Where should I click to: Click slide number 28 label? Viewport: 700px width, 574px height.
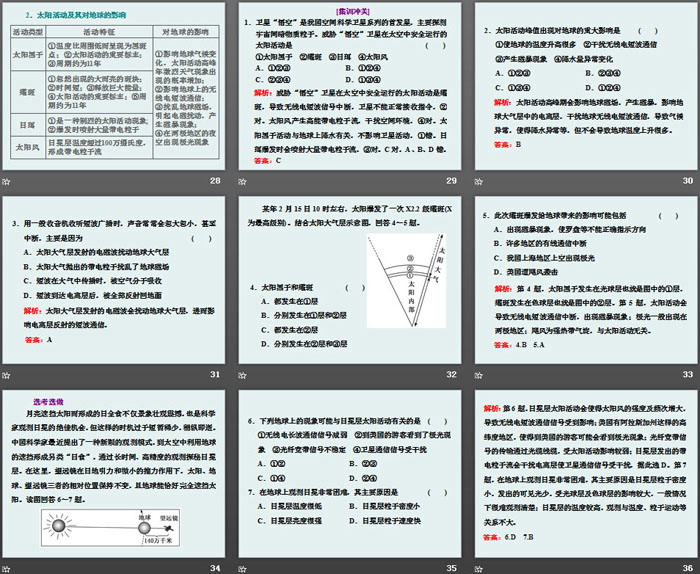[215, 181]
